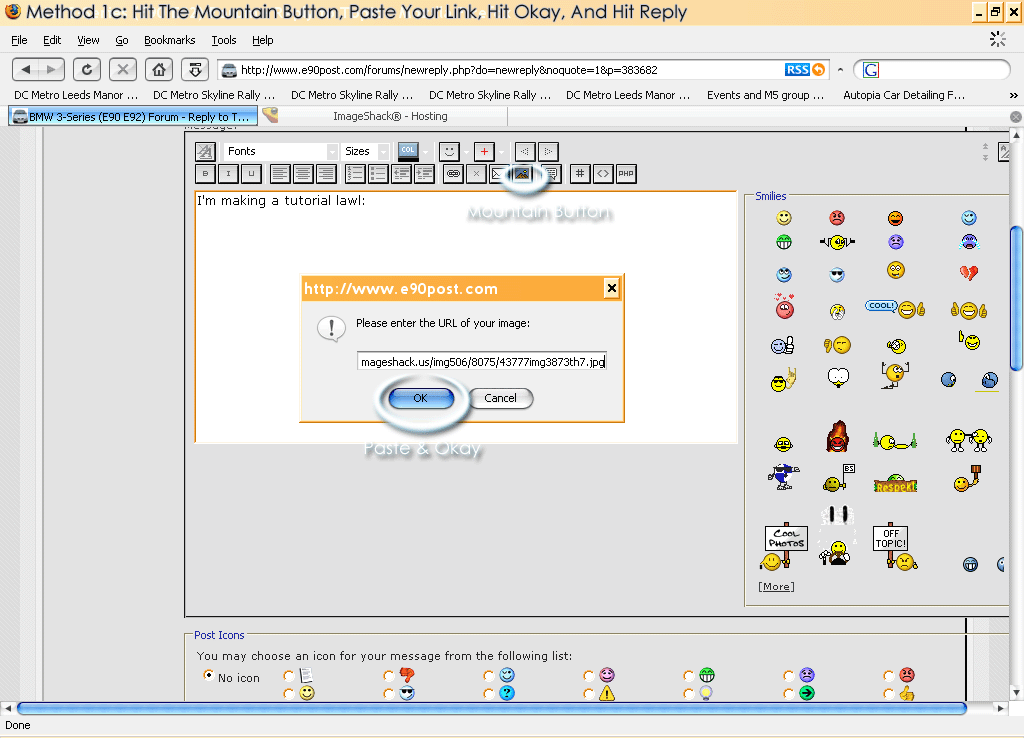This screenshot has height=738, width=1024.
Task: Open the Bookmarks menu
Action: [169, 40]
